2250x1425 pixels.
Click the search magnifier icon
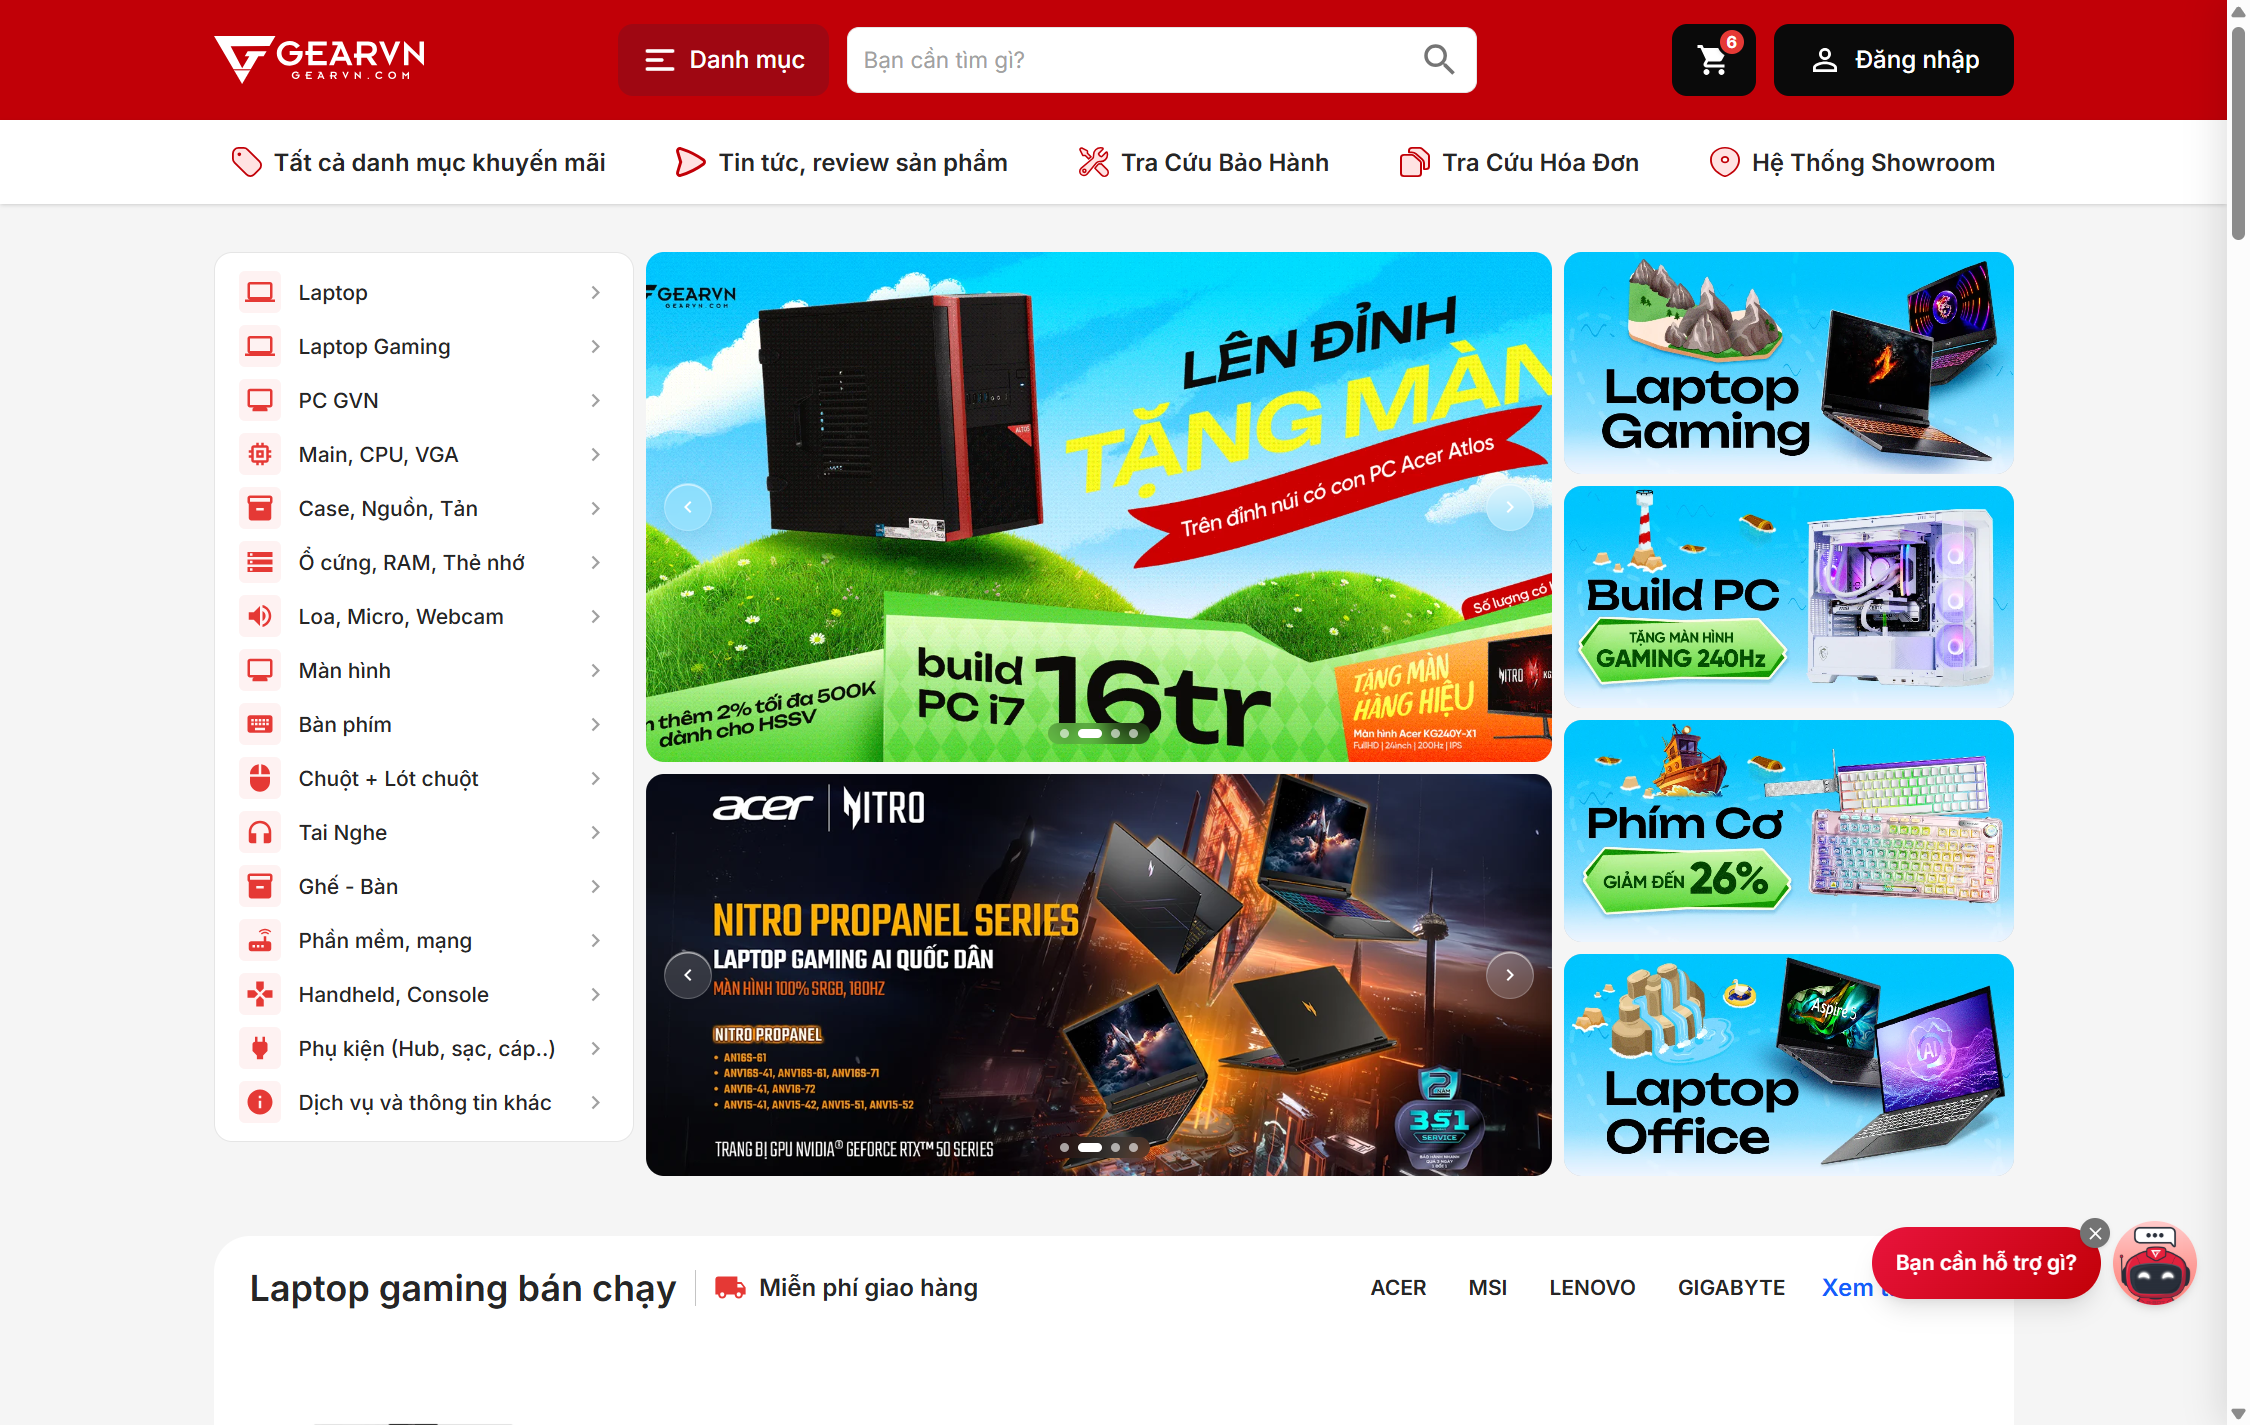(1438, 60)
